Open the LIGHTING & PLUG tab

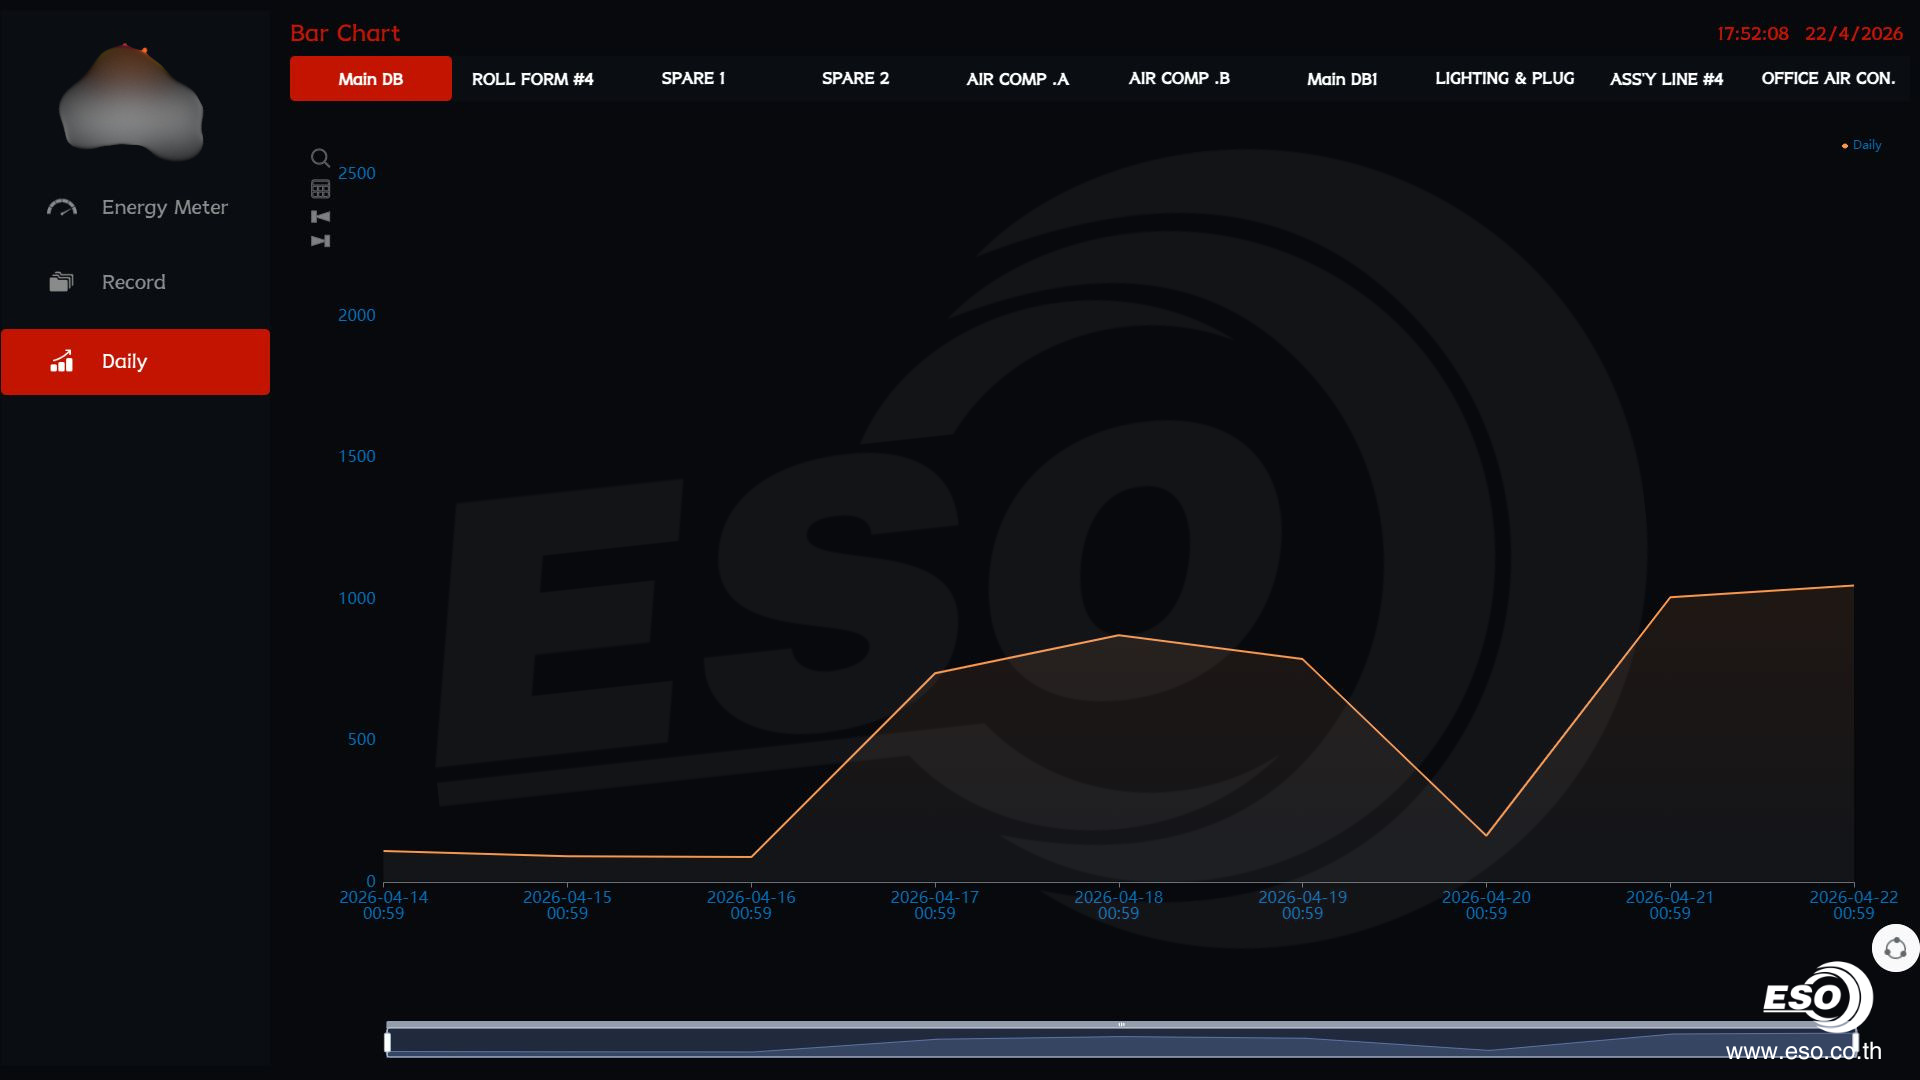coord(1504,79)
